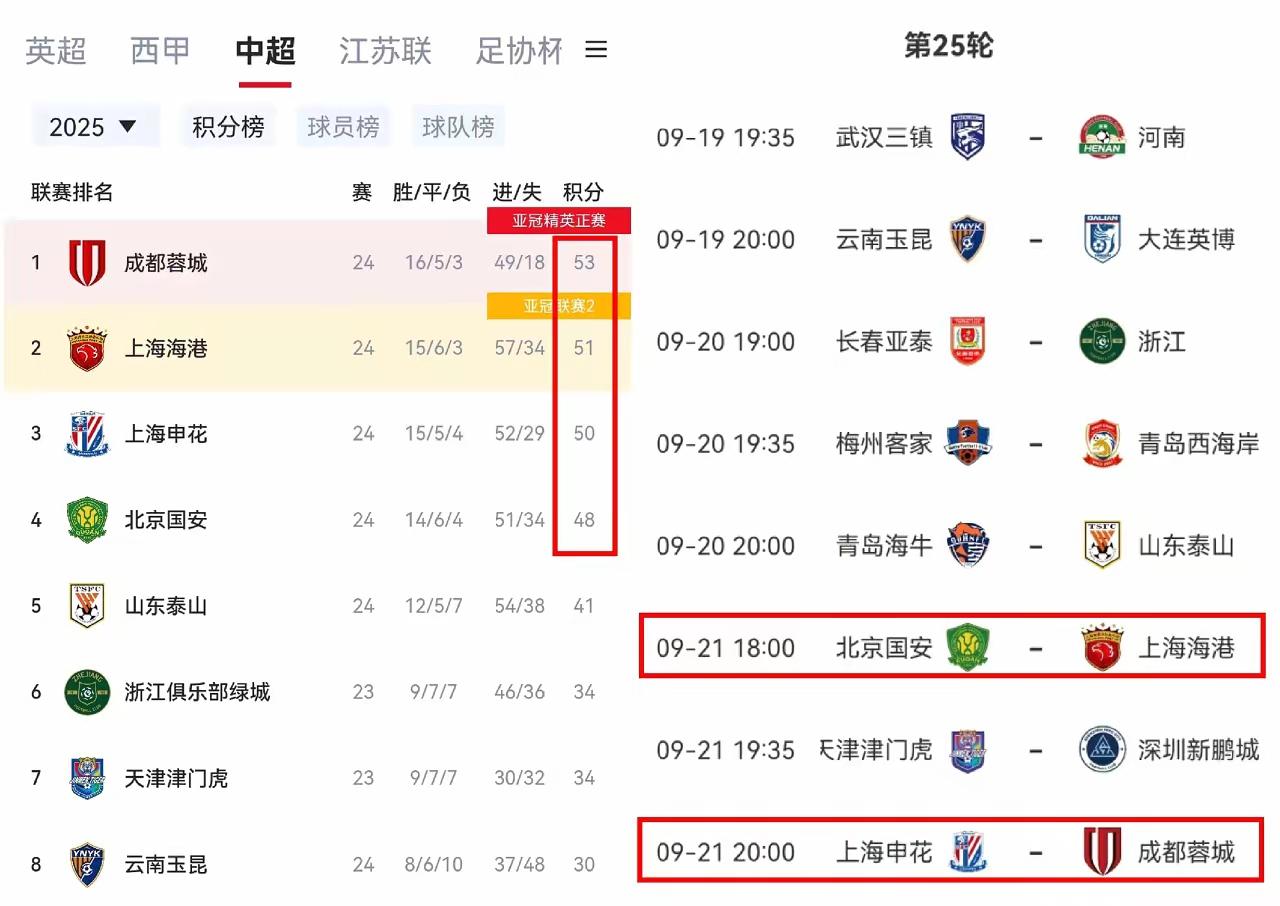Click the 天津津门虎 tiger logo in standings
Viewport: 1280px width, 906px height.
pos(87,778)
